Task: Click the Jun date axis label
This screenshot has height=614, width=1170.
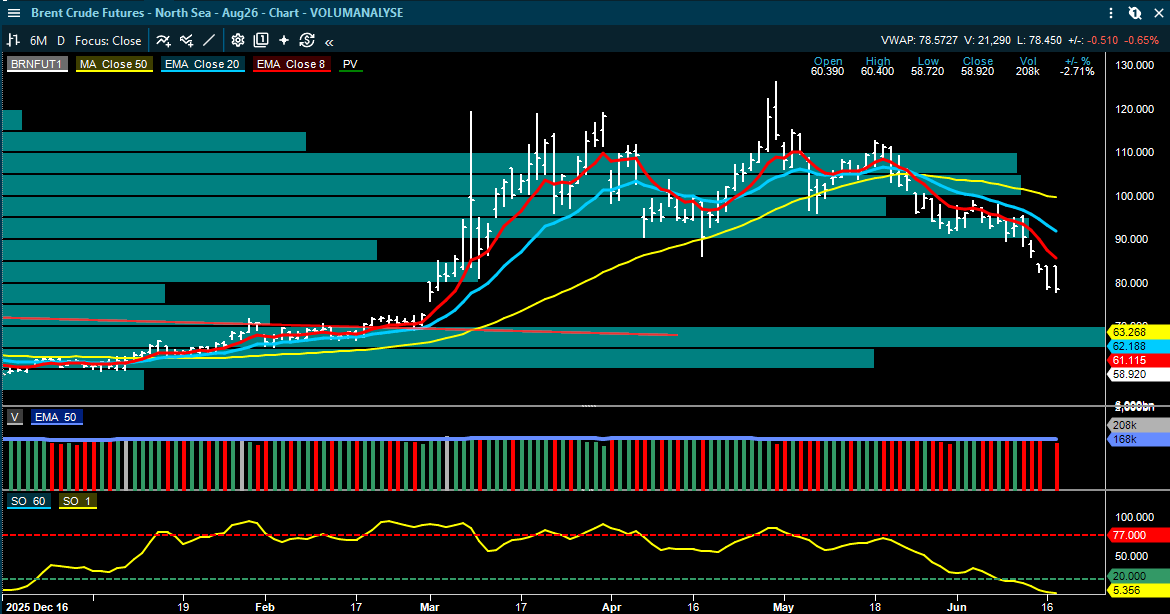Action: click(x=957, y=607)
